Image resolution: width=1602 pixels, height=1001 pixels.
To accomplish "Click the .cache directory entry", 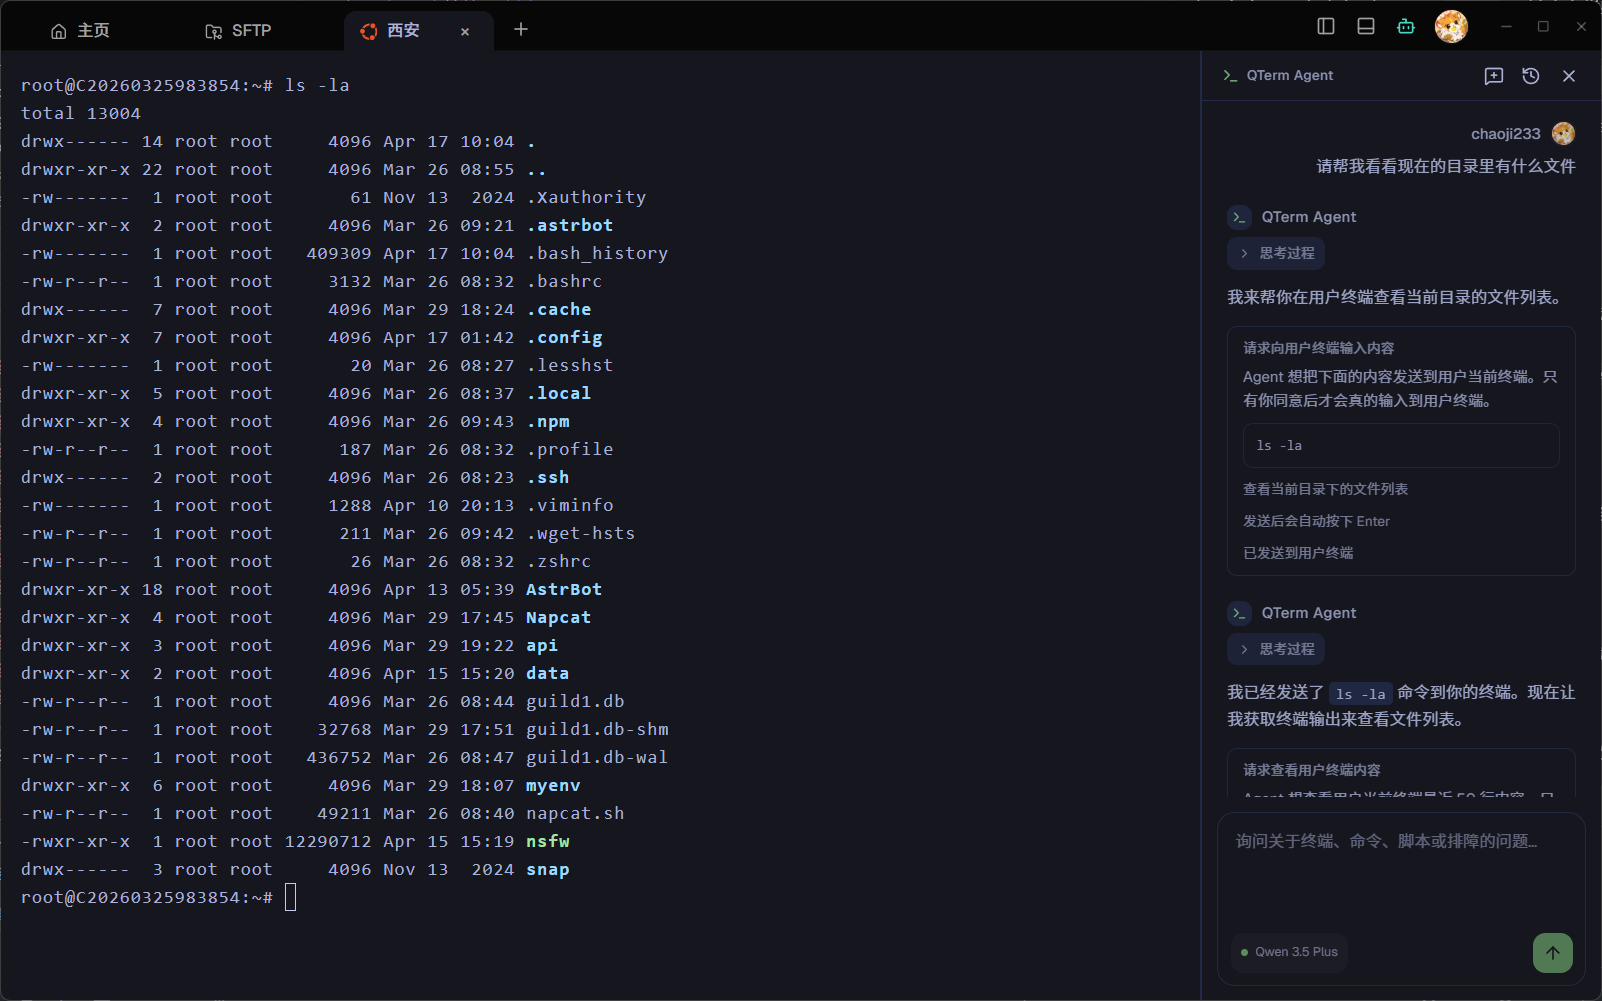I will (x=559, y=310).
